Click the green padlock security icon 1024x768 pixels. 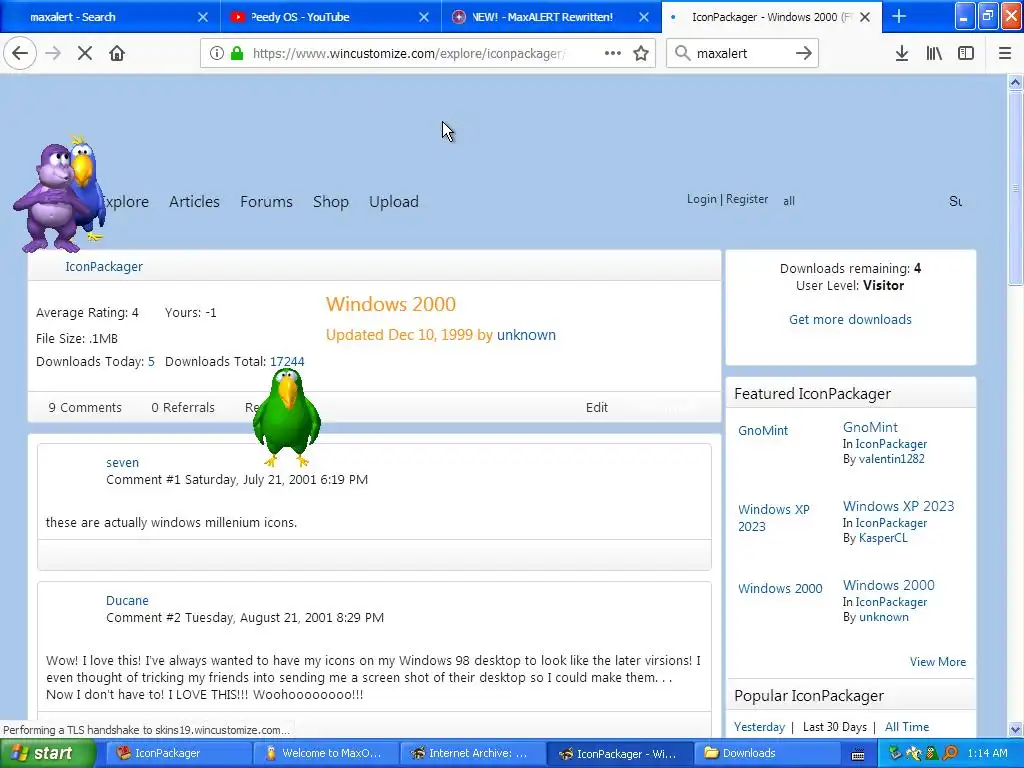point(237,53)
